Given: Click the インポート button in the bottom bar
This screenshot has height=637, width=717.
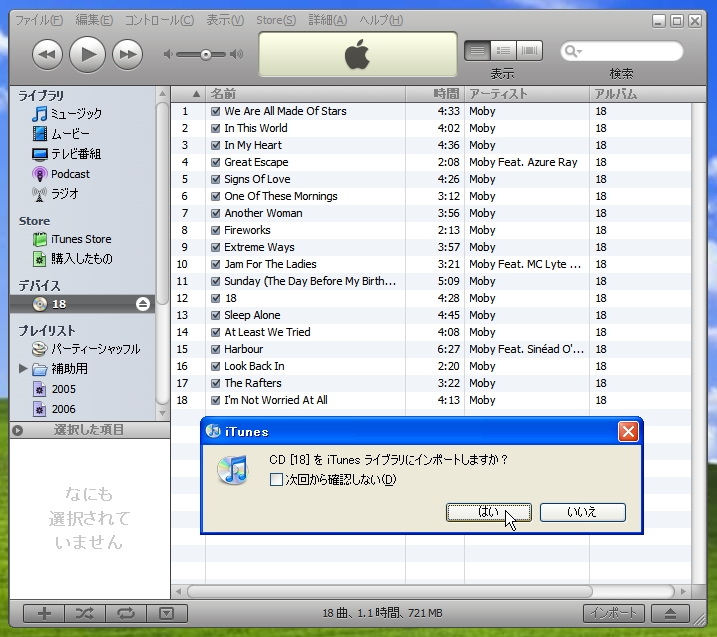Looking at the screenshot, I should 614,613.
